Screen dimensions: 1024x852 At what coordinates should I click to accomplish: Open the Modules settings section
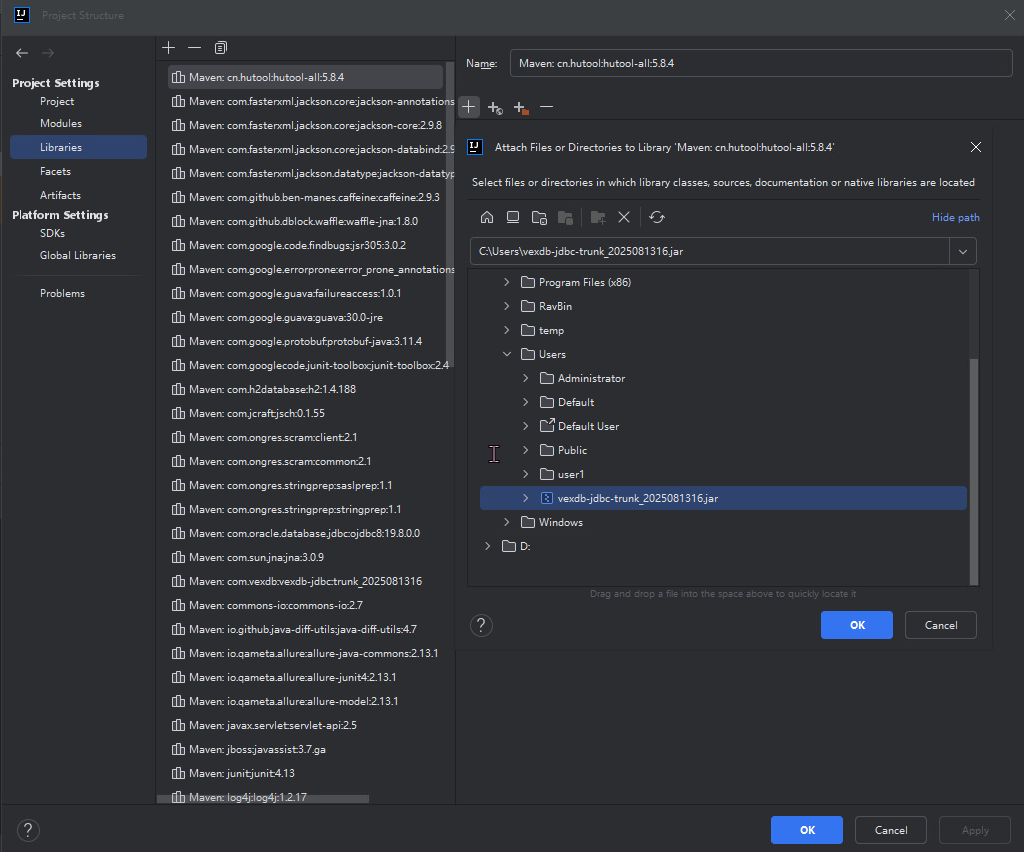[x=61, y=123]
